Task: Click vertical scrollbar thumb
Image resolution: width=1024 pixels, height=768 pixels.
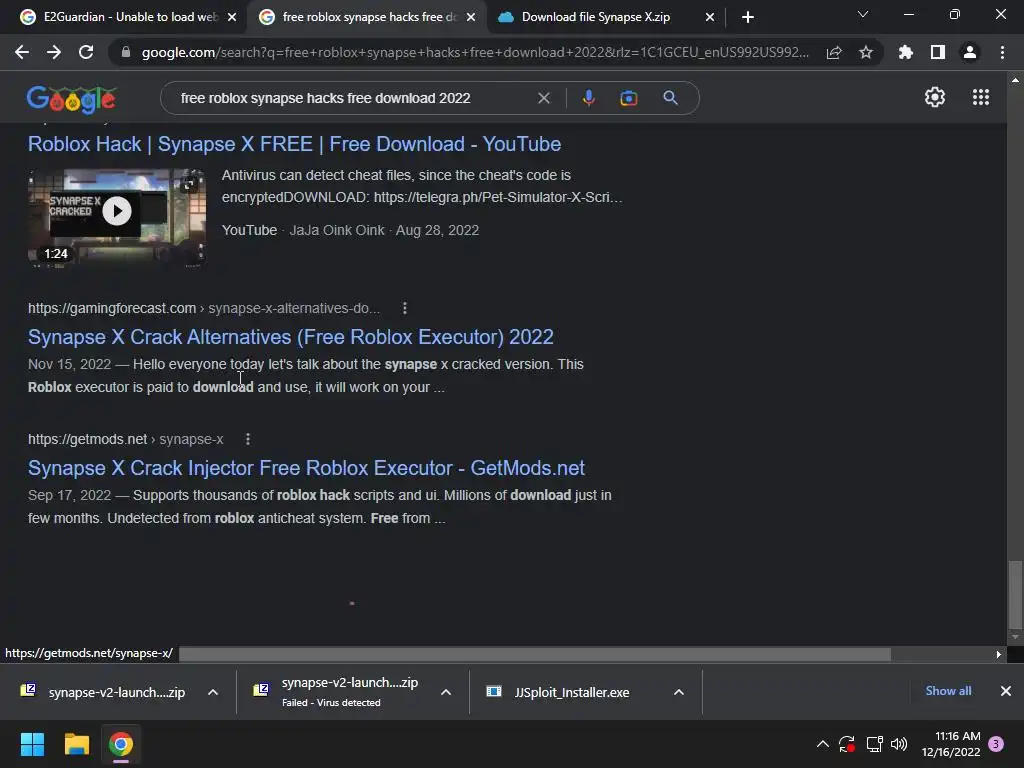Action: pos(1015,593)
